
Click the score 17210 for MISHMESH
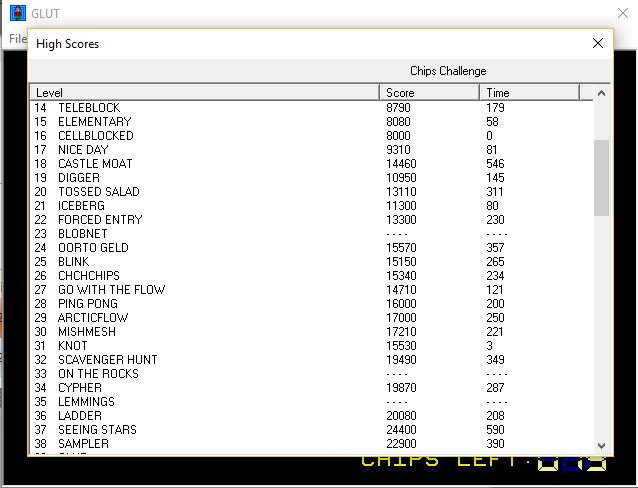[402, 332]
